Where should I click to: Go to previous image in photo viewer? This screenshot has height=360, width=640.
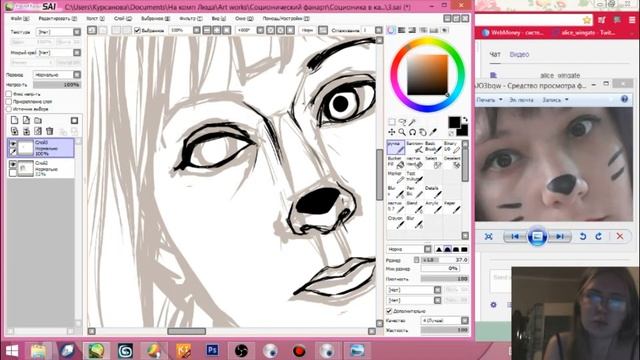coord(515,236)
